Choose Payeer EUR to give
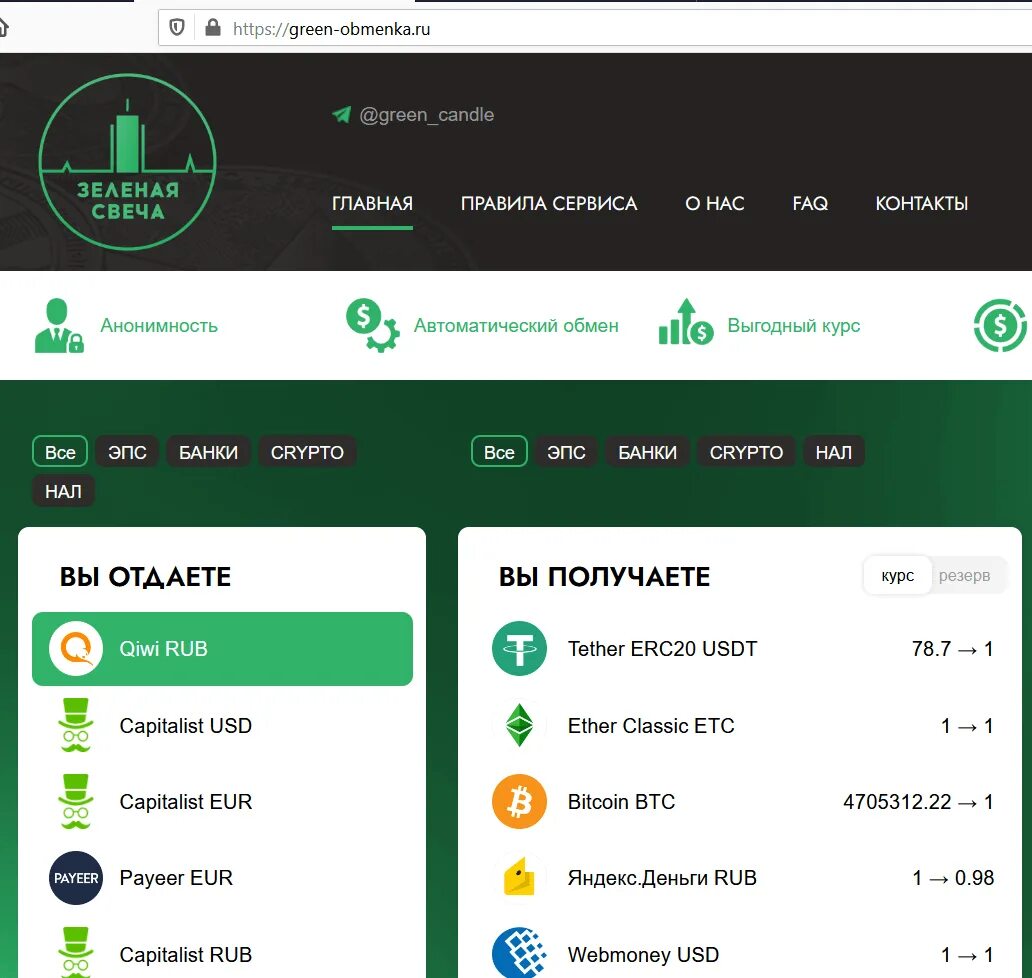 click(222, 878)
